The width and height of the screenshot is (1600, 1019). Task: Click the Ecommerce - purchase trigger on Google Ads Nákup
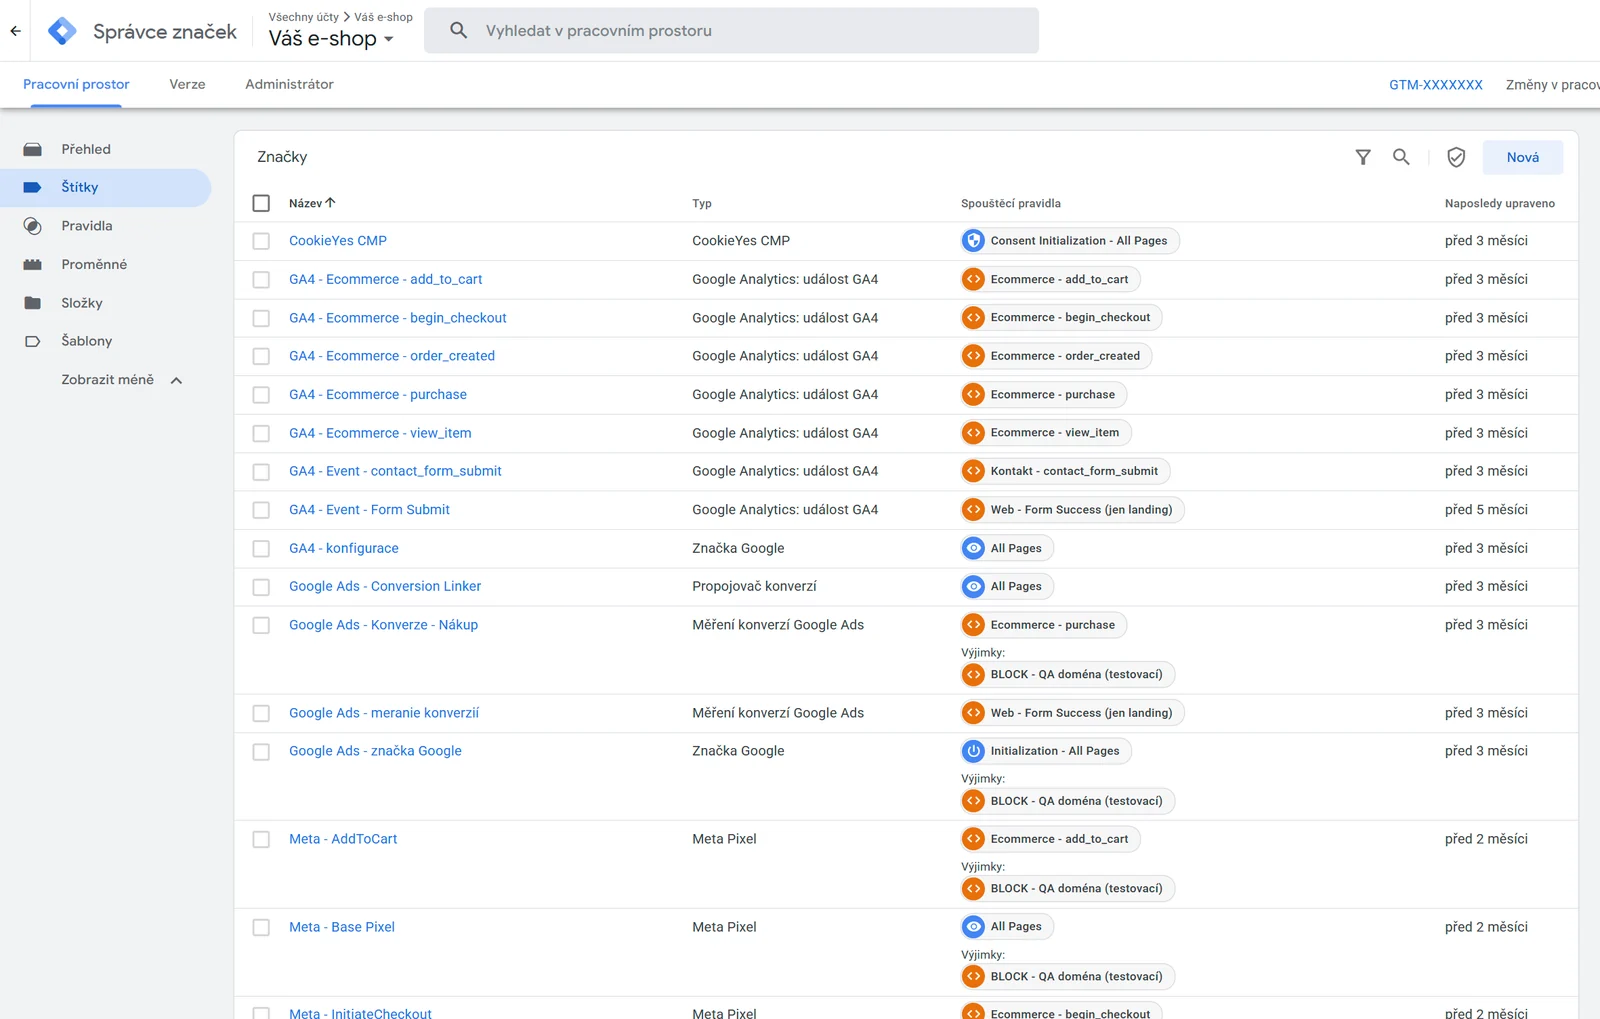(x=1043, y=625)
